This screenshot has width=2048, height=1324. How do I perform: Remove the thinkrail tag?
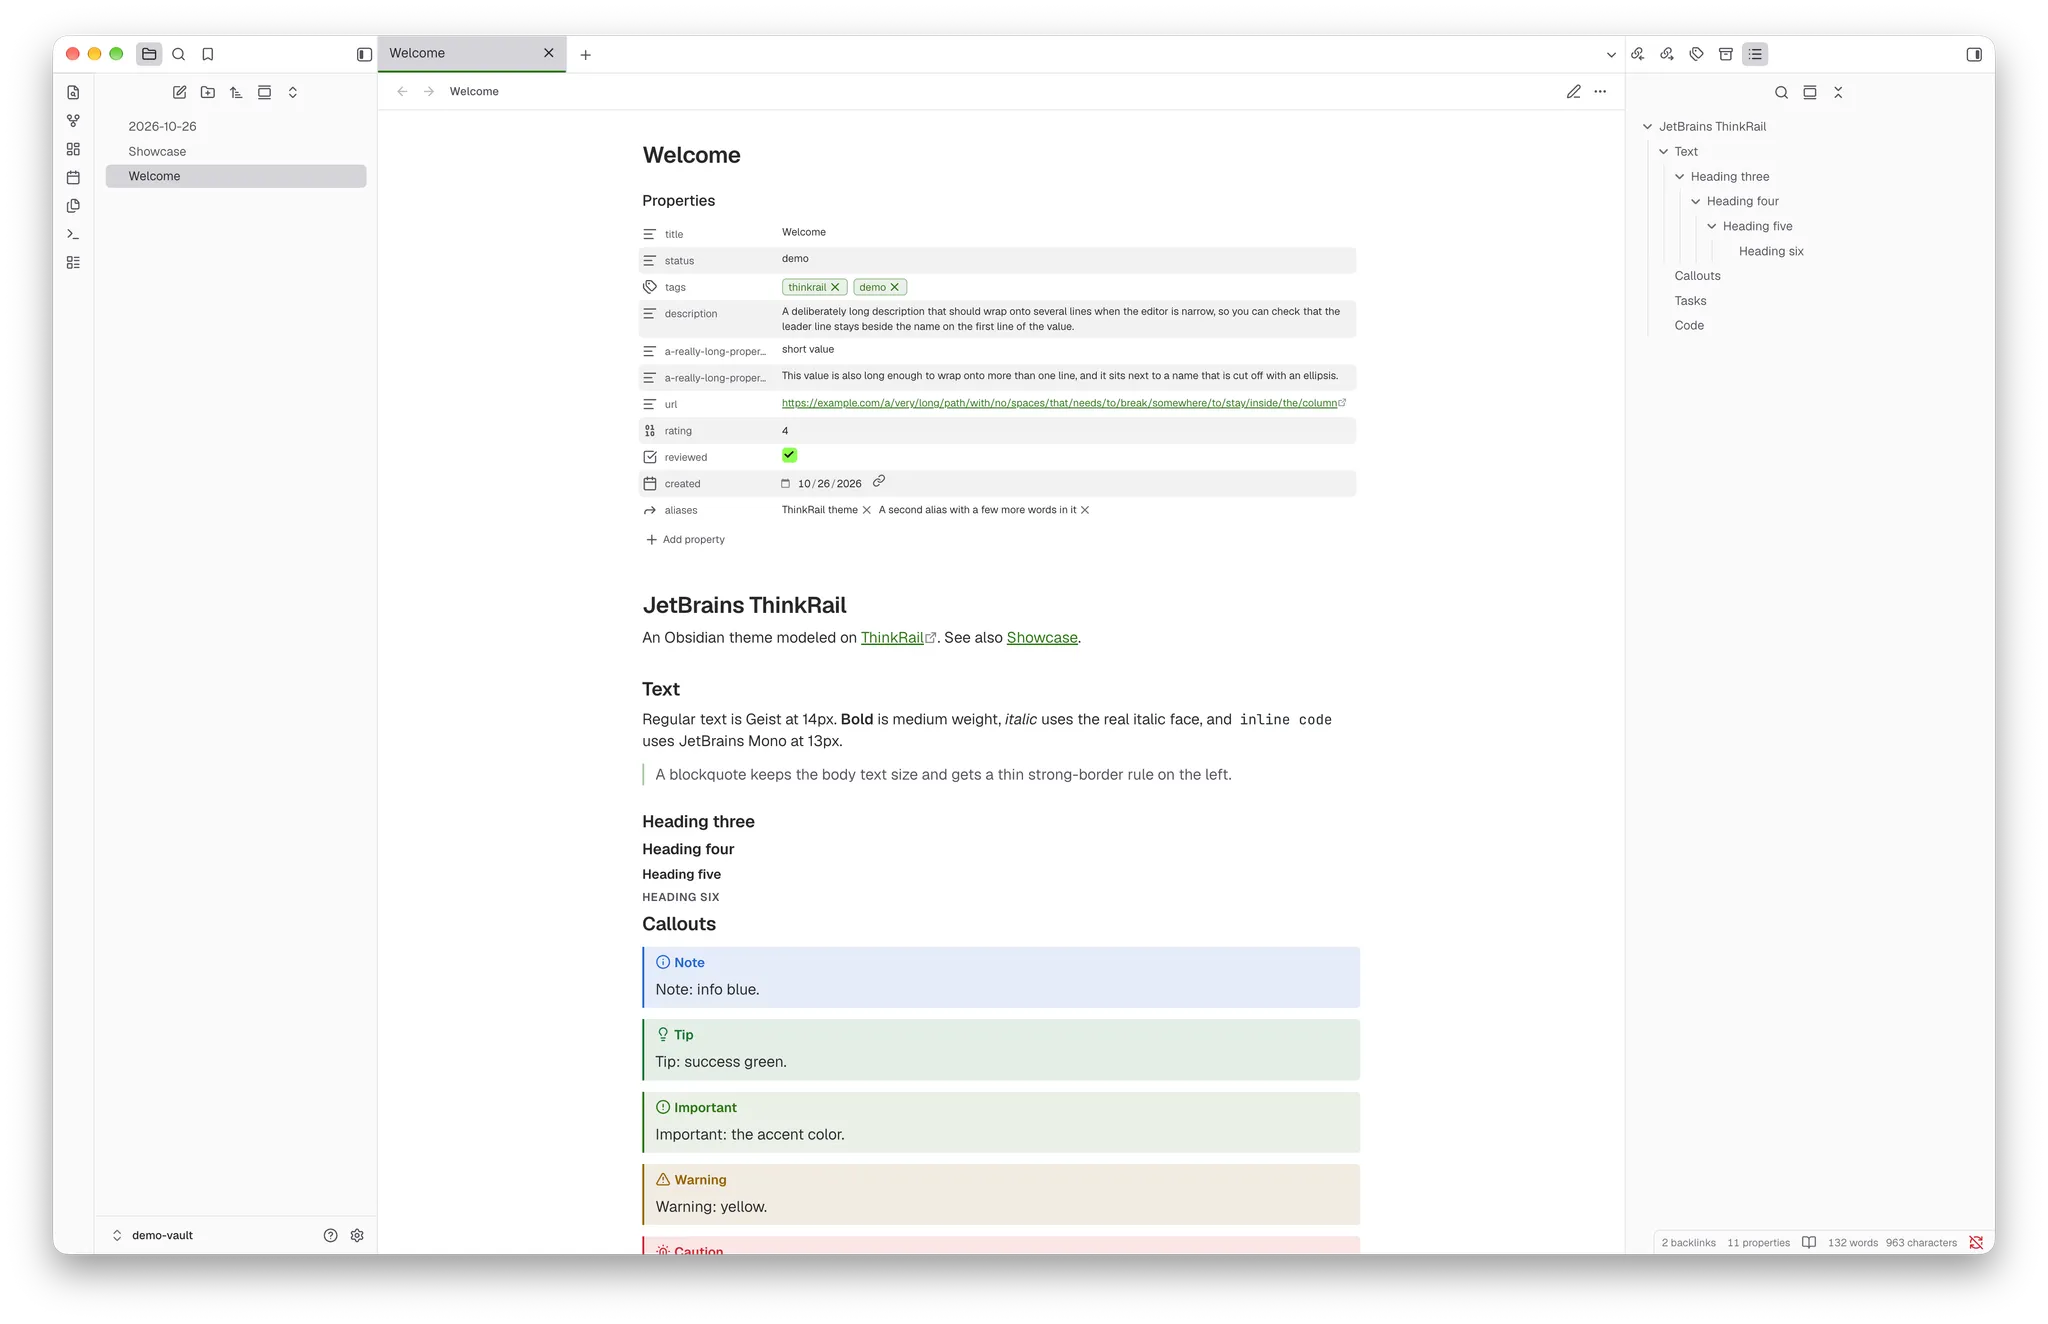(x=836, y=287)
